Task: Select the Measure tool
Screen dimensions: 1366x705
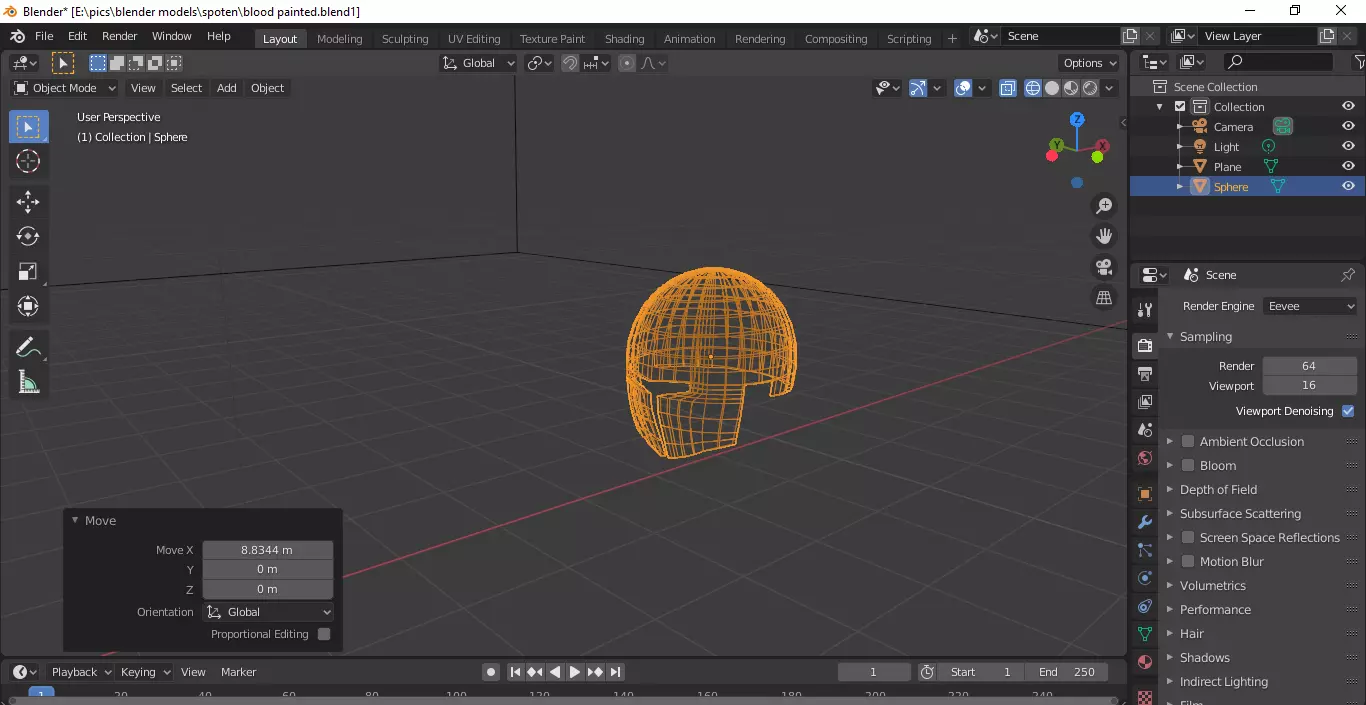Action: point(28,382)
